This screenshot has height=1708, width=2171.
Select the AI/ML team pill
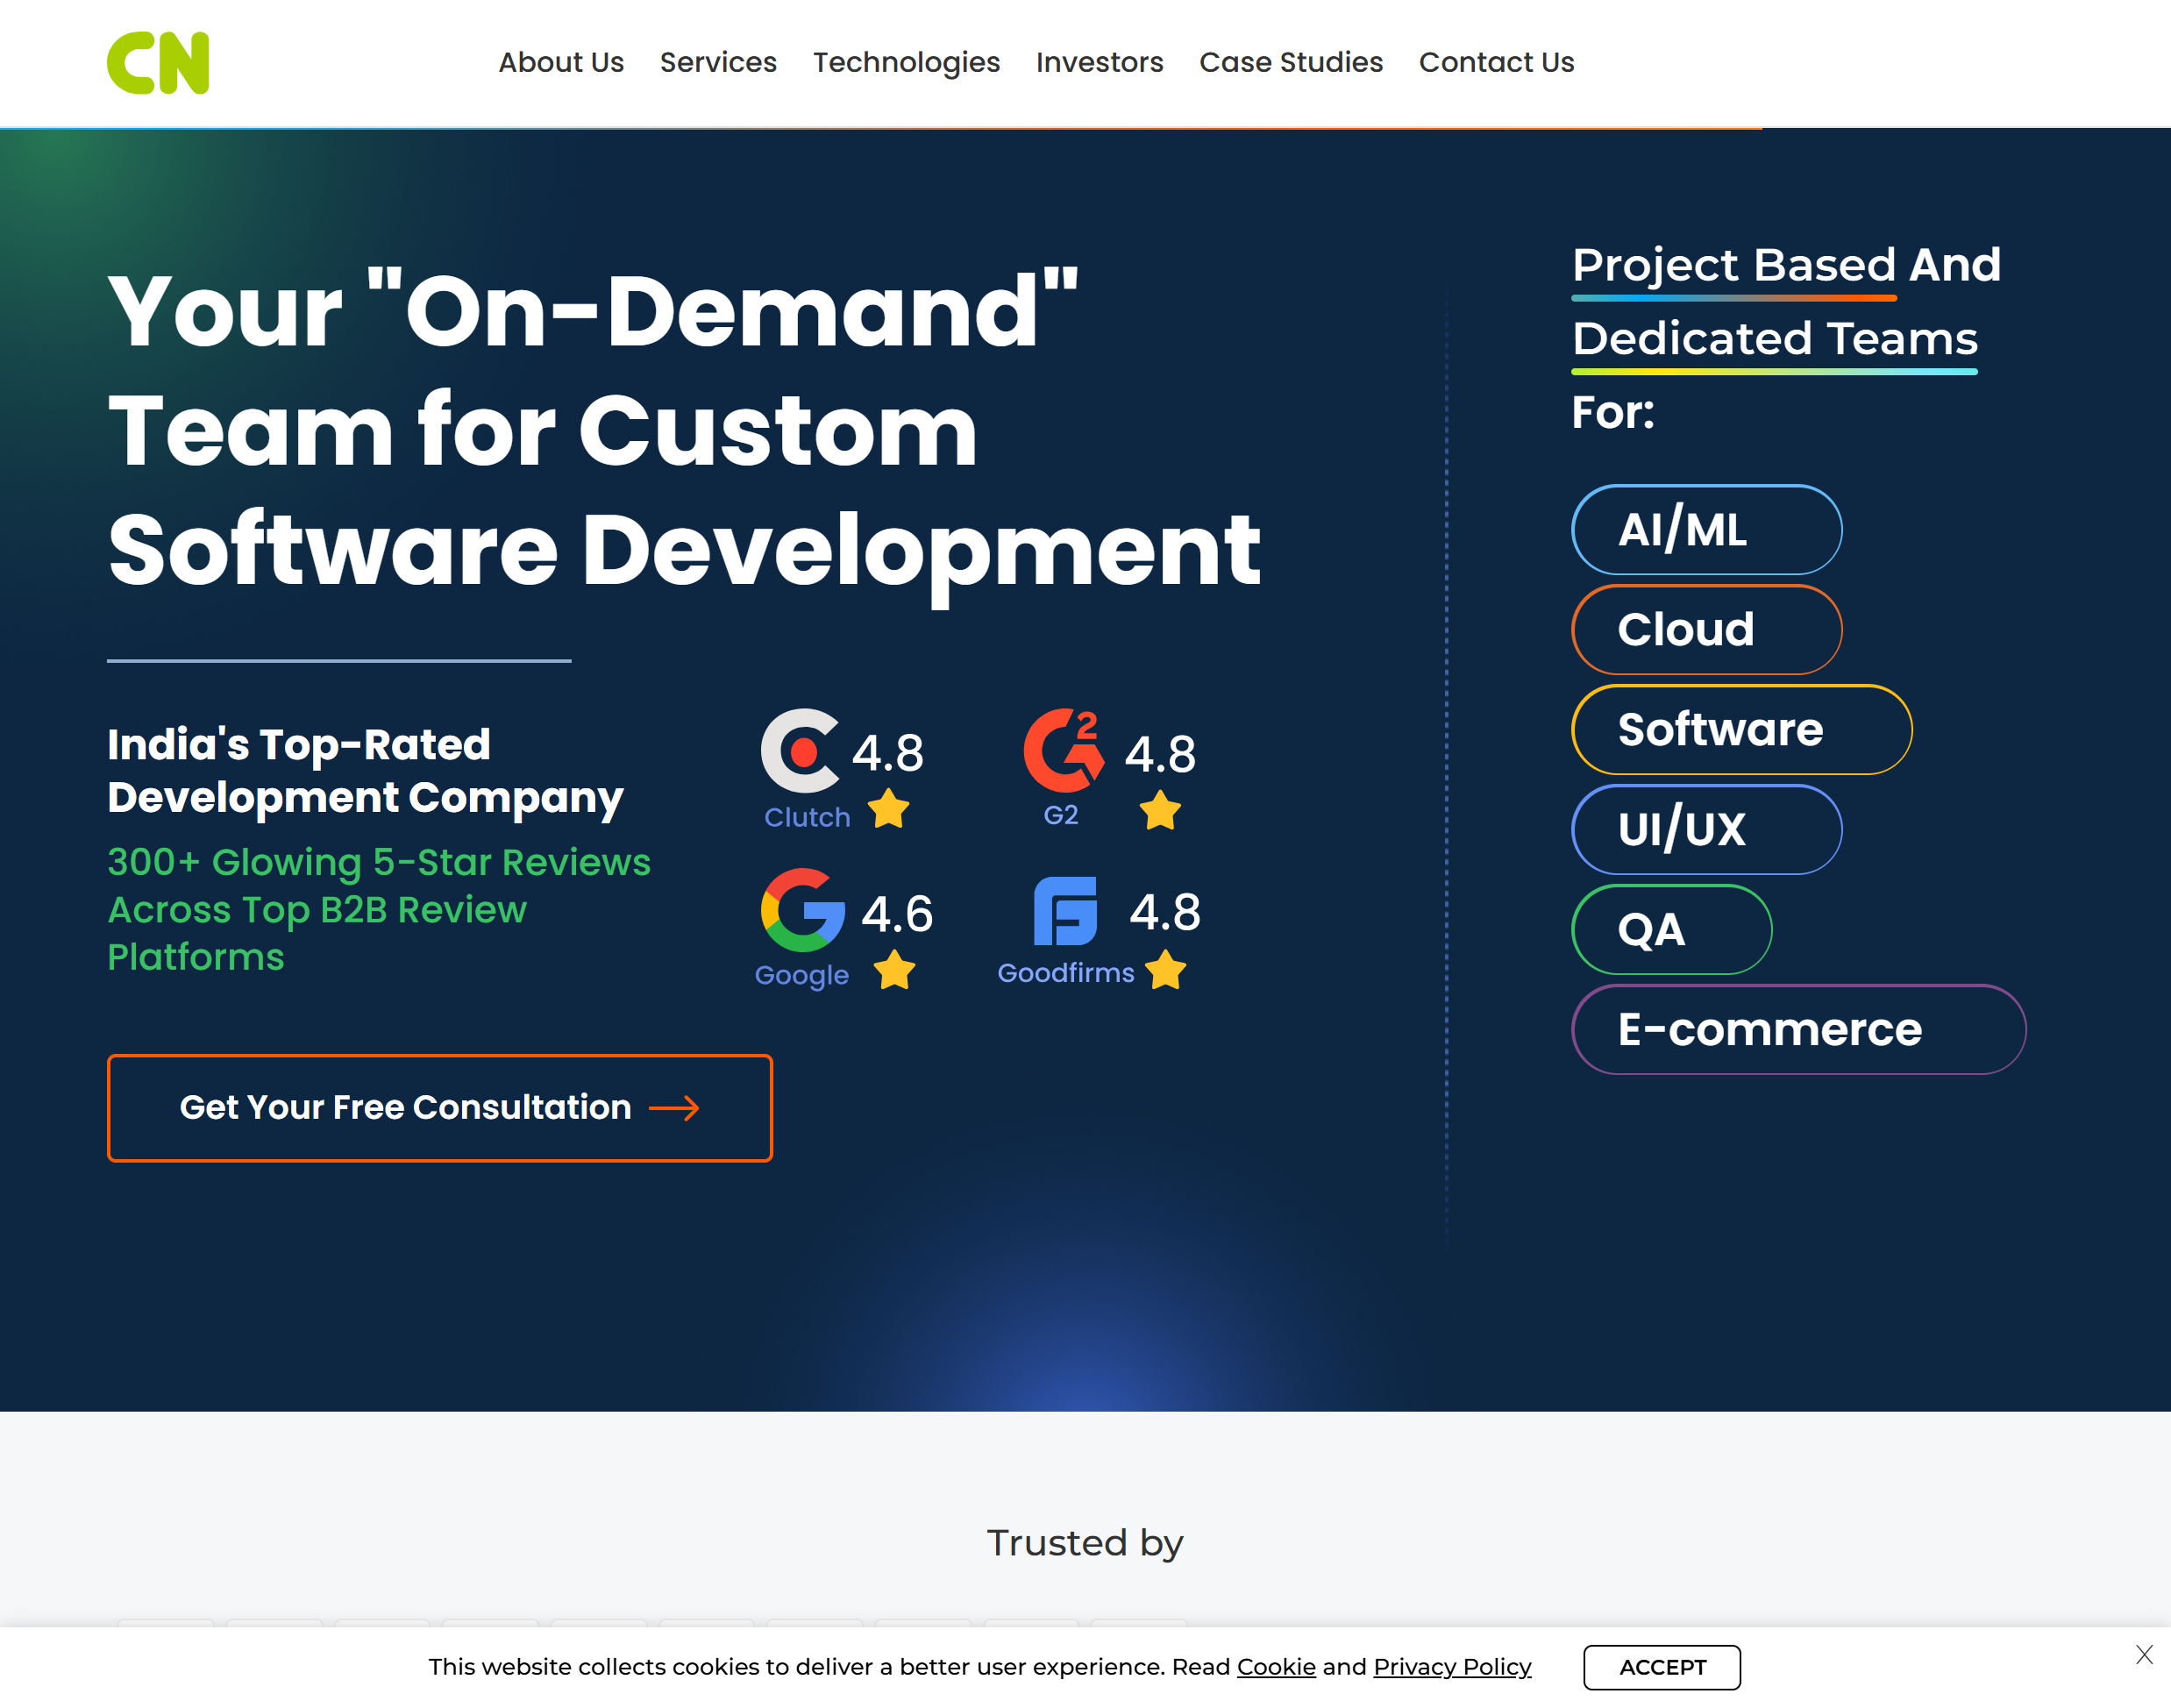coord(1706,530)
